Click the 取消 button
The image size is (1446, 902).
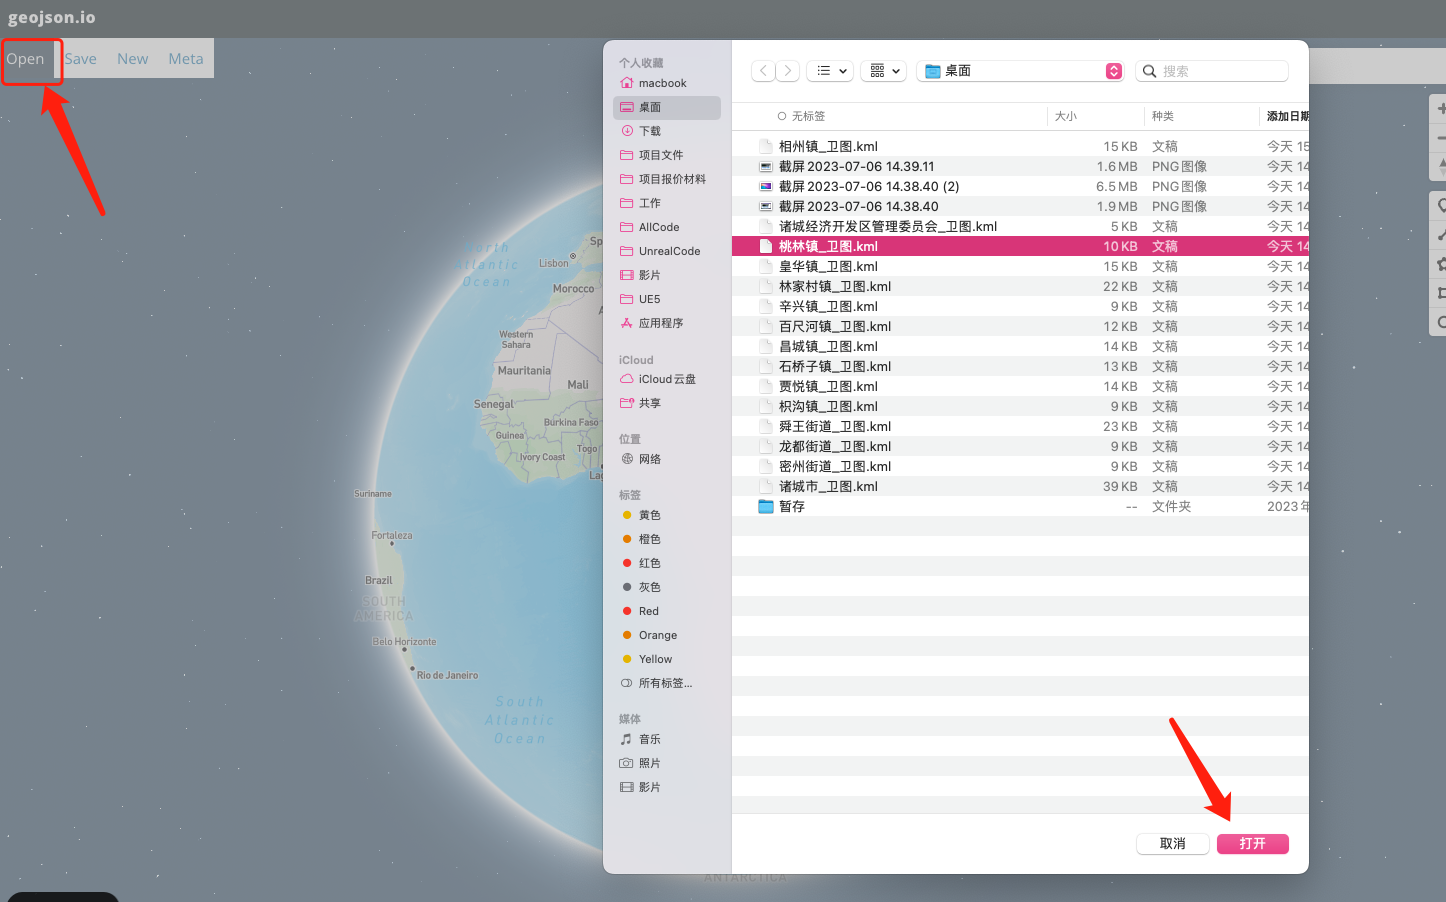[x=1173, y=844]
